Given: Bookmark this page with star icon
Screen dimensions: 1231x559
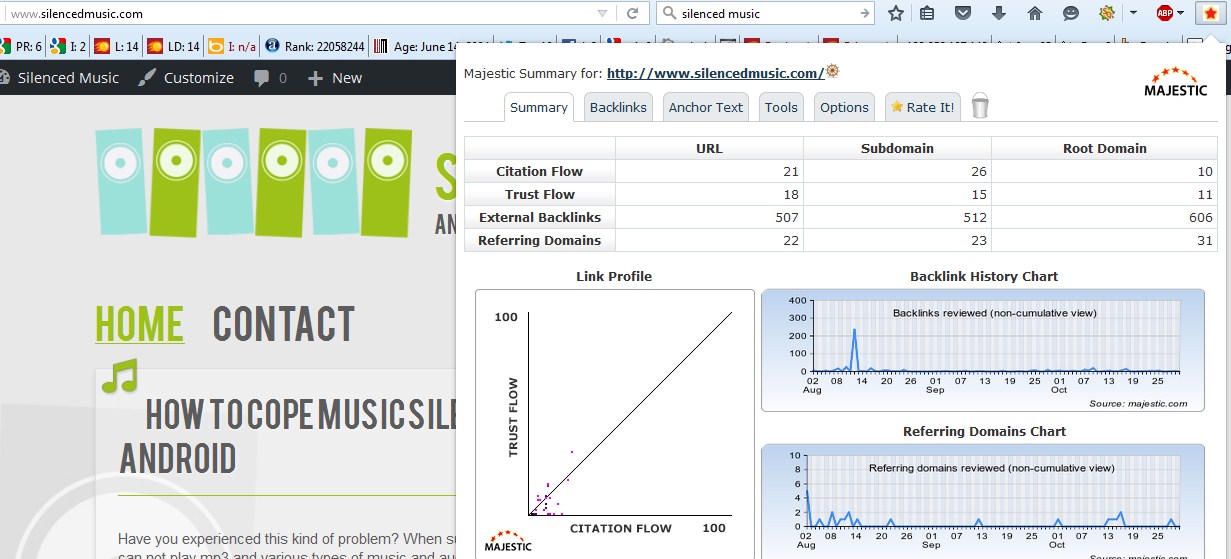Looking at the screenshot, I should (896, 13).
